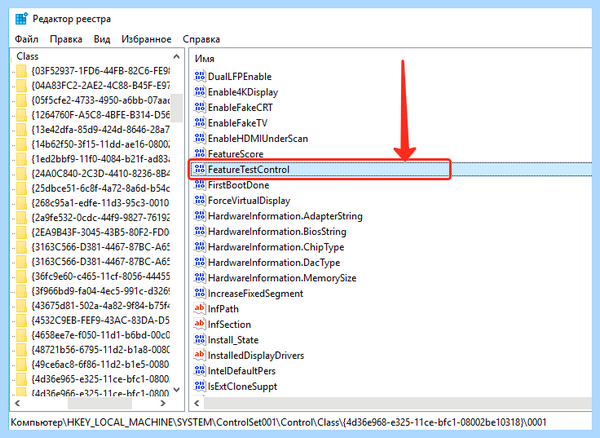The height and width of the screenshot is (438, 600).
Task: Select the {48721b56-6795-11d2 key
Action: (101, 350)
